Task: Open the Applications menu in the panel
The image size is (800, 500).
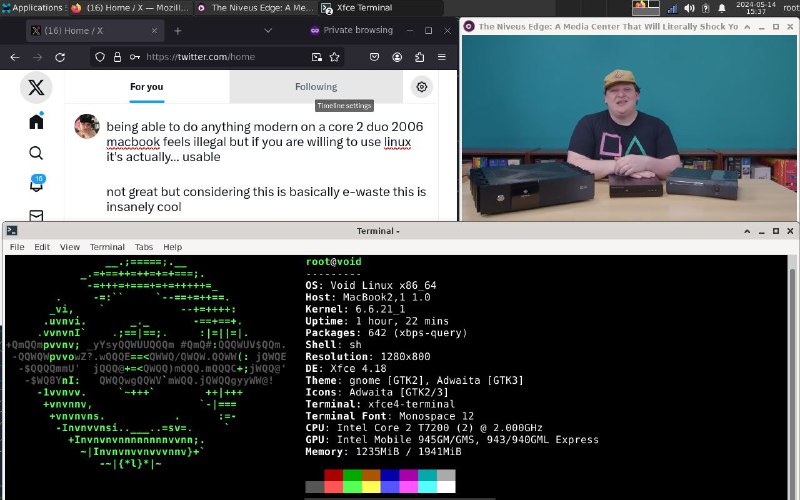Action: 32,8
